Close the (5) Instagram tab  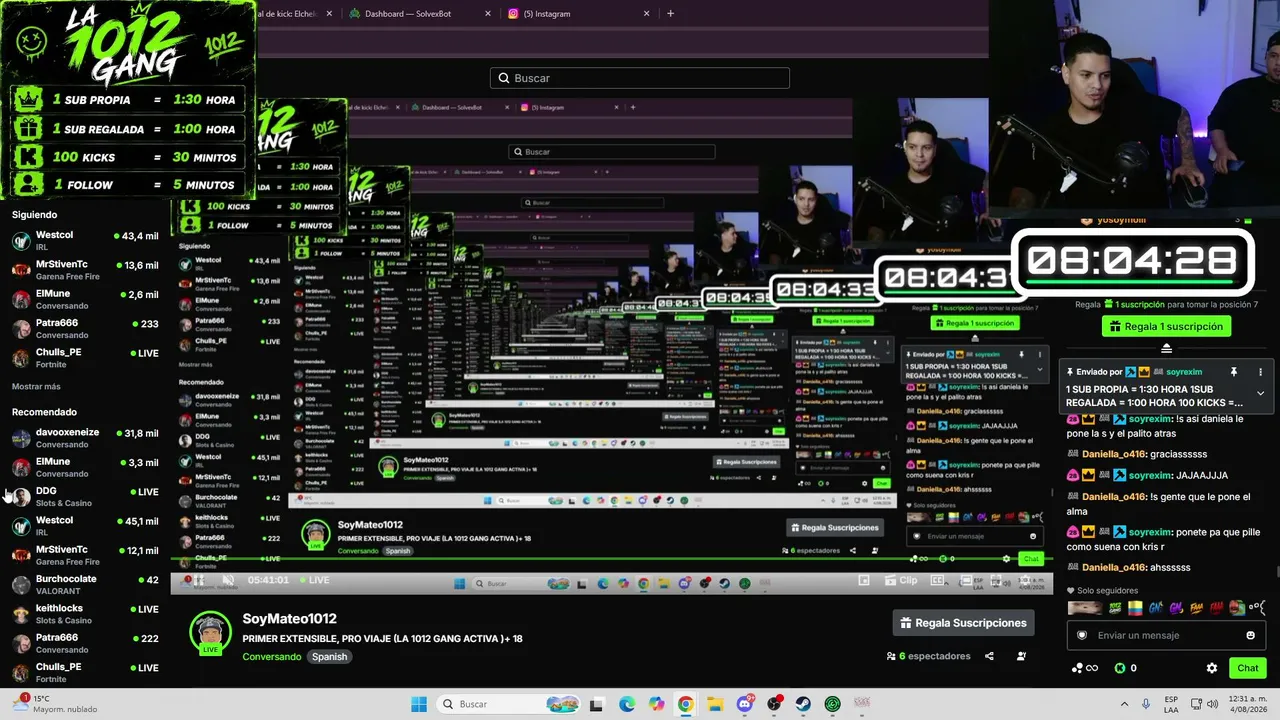pyautogui.click(x=647, y=14)
